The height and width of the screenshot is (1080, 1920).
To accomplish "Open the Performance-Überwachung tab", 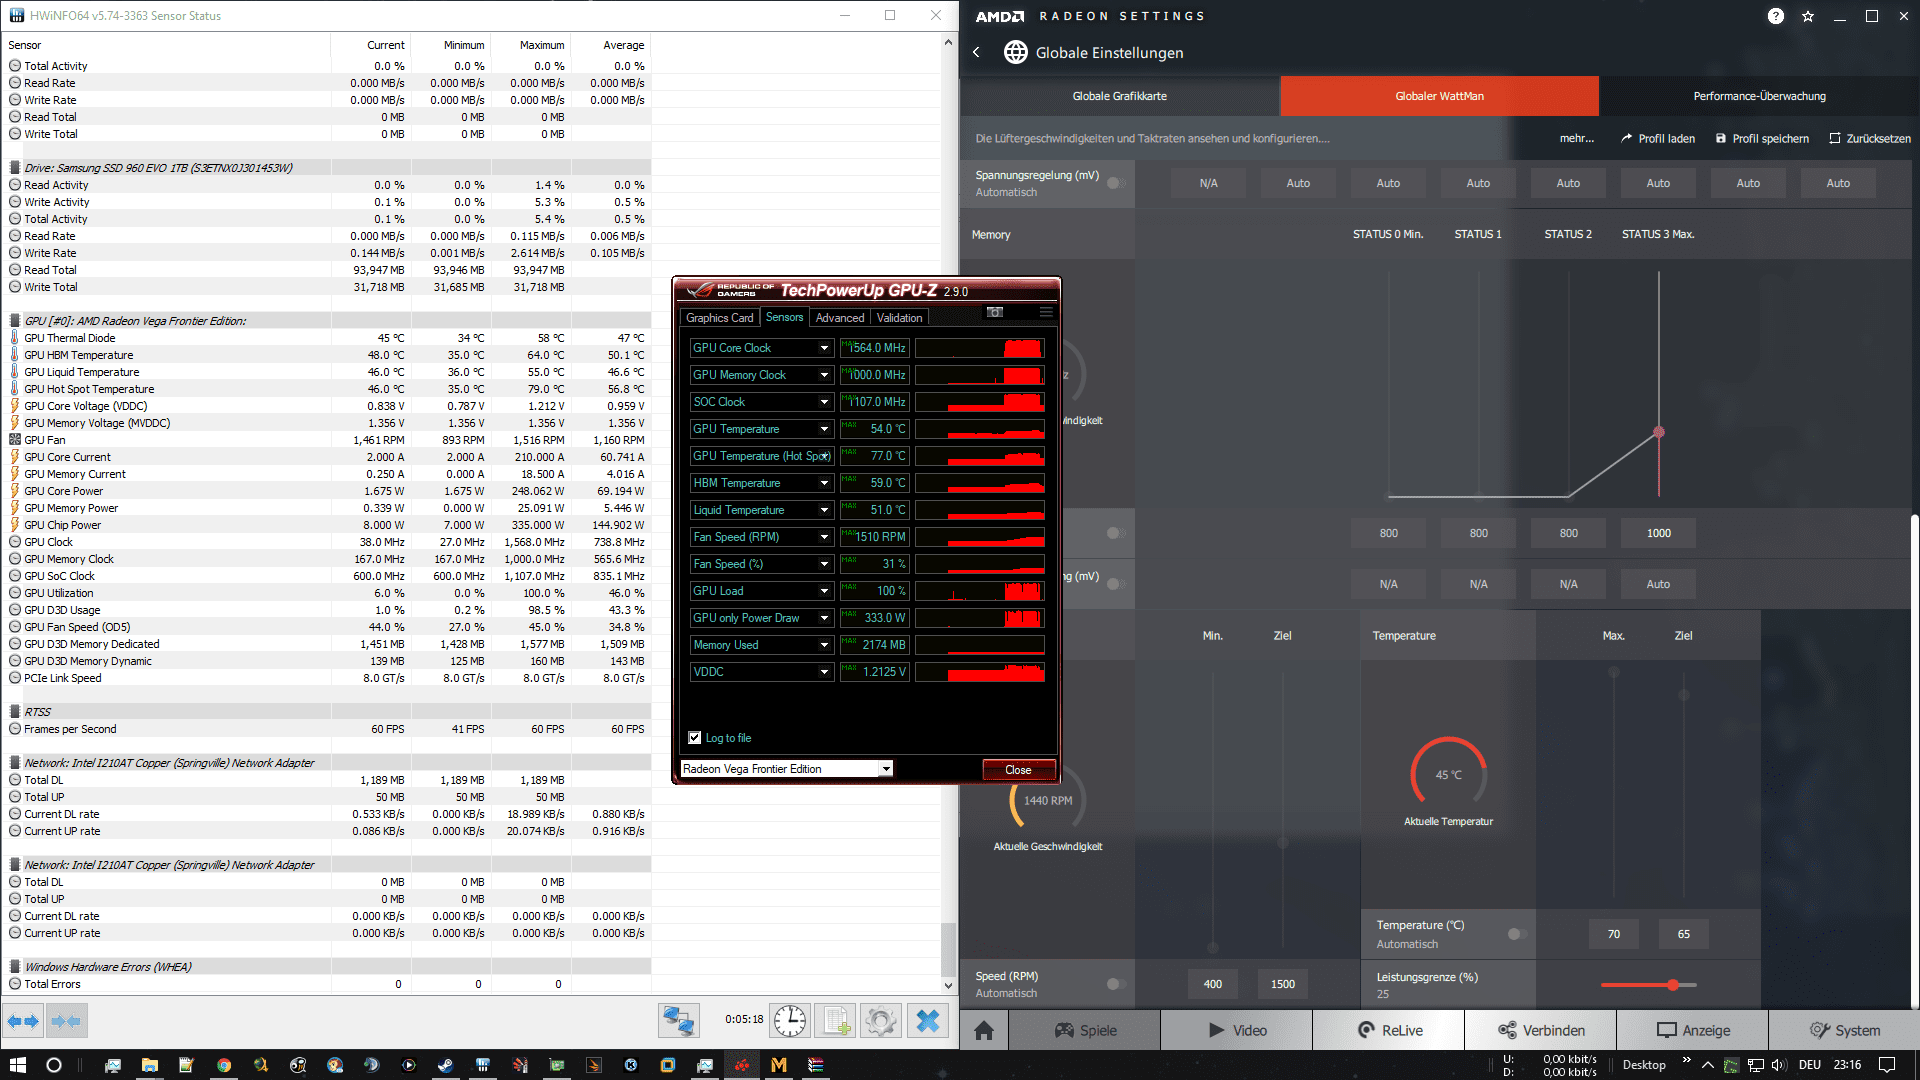I will pyautogui.click(x=1759, y=96).
